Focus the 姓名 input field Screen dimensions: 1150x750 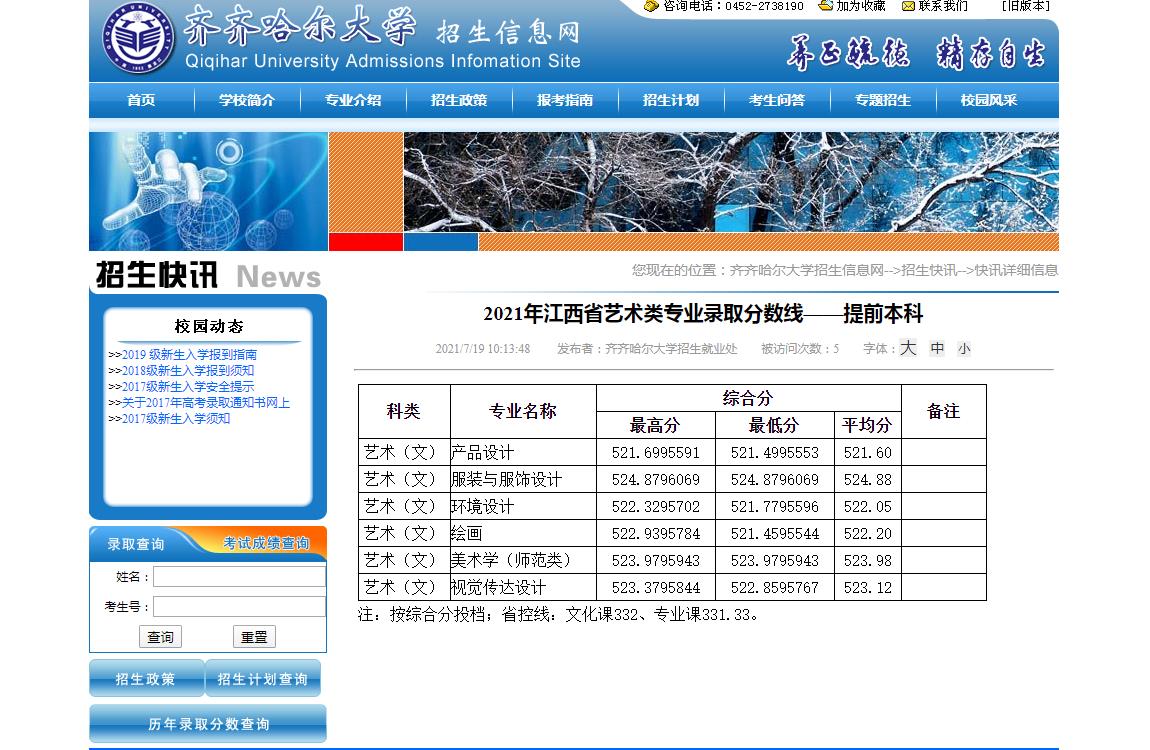(x=239, y=577)
